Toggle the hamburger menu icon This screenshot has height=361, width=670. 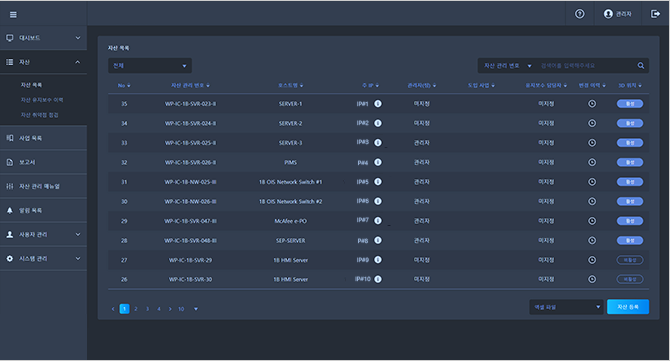click(13, 15)
